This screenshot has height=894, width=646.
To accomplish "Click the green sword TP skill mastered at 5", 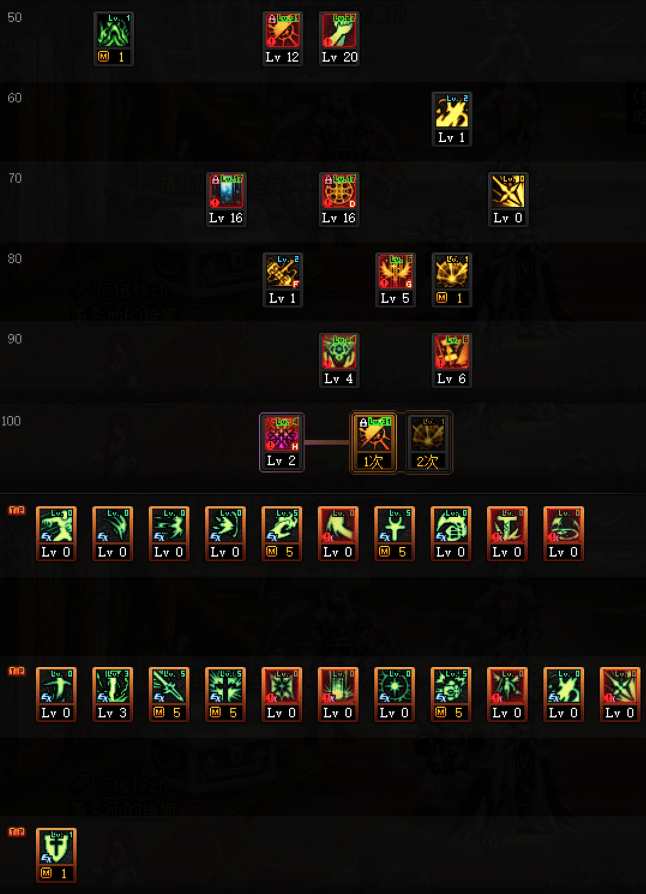I will 169,694.
